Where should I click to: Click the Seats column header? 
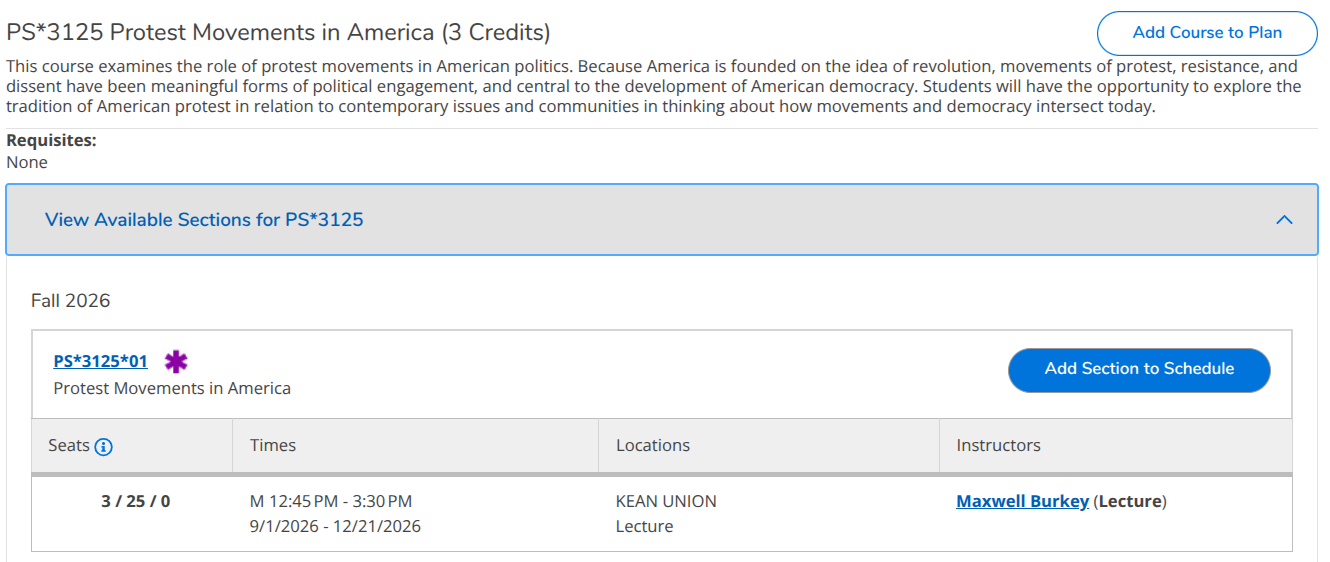tap(69, 445)
